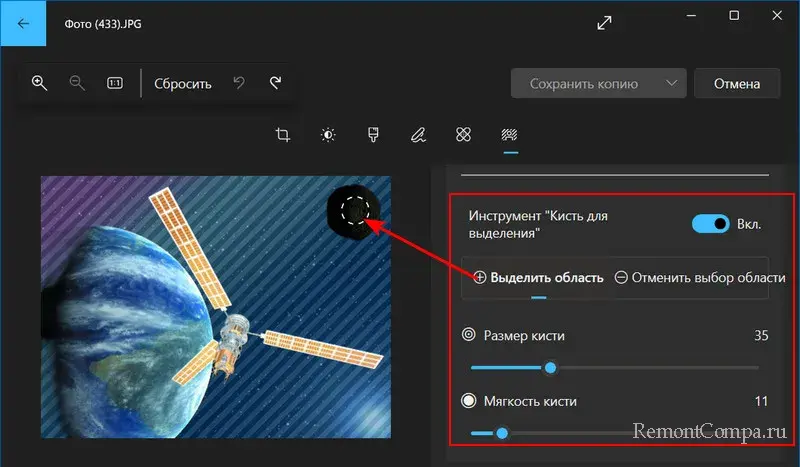Open the filter brush tool

click(x=373, y=135)
